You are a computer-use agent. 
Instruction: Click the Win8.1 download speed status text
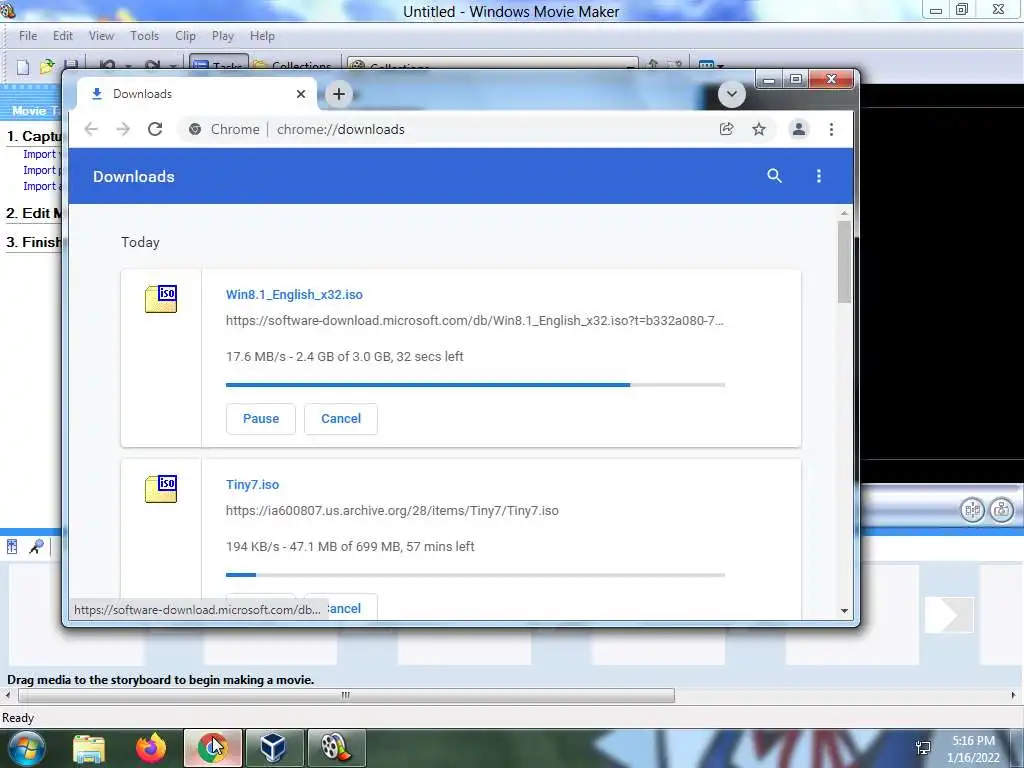(x=344, y=357)
